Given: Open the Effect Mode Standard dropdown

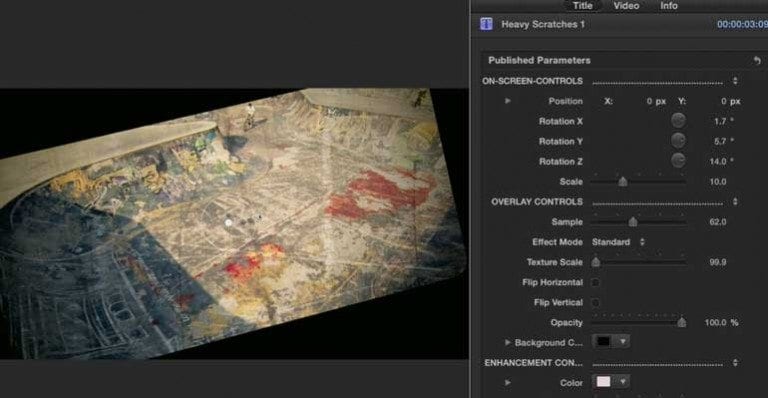Looking at the screenshot, I should 618,242.
